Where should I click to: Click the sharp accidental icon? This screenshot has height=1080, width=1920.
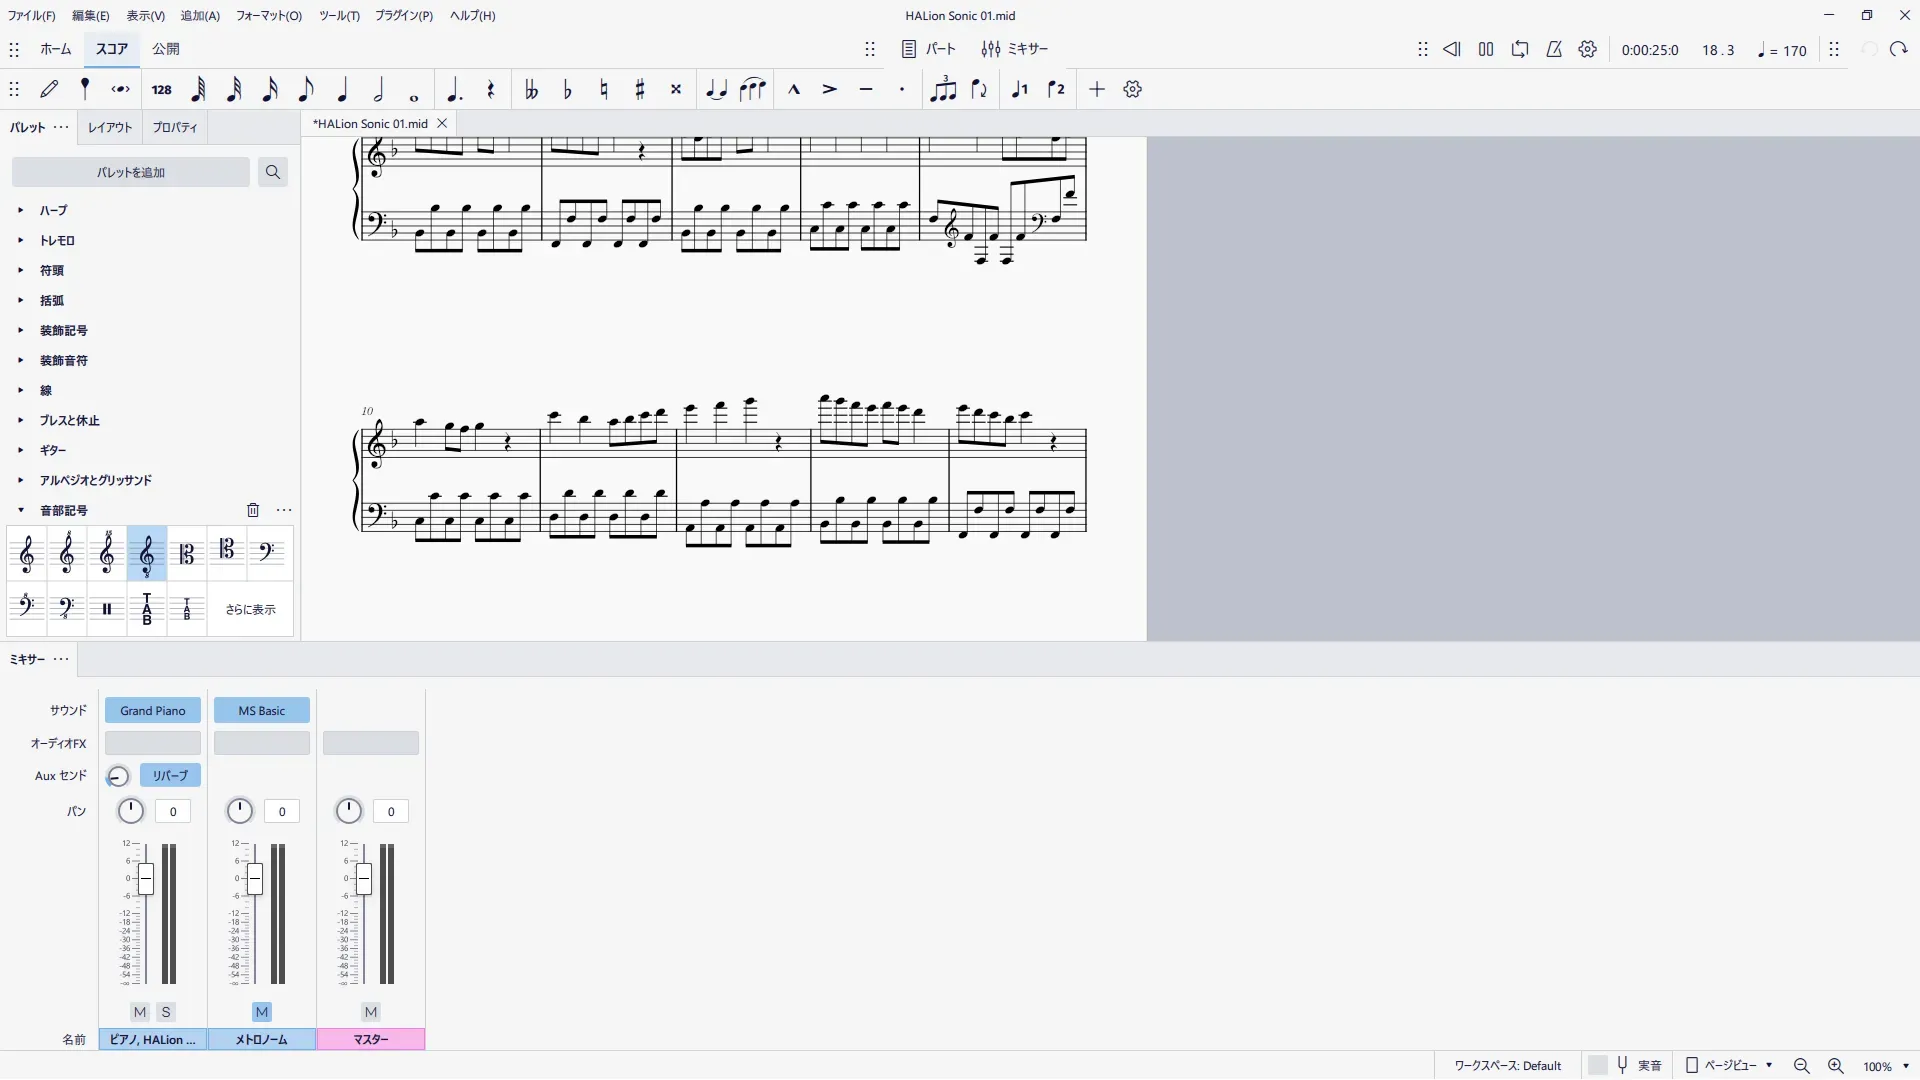tap(640, 90)
